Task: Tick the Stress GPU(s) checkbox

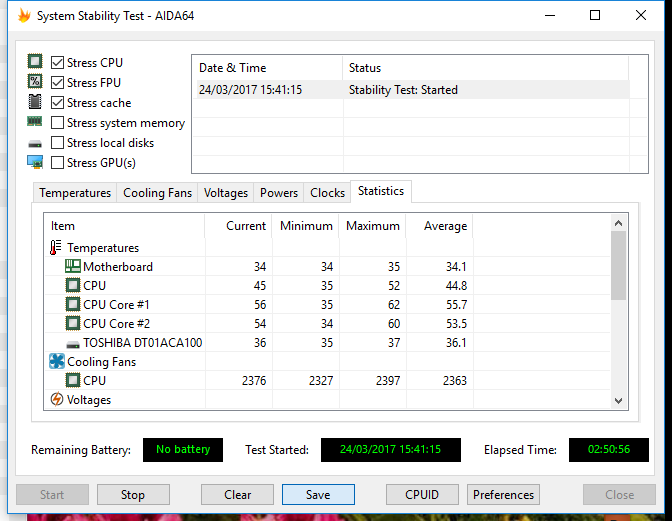Action: click(x=57, y=163)
